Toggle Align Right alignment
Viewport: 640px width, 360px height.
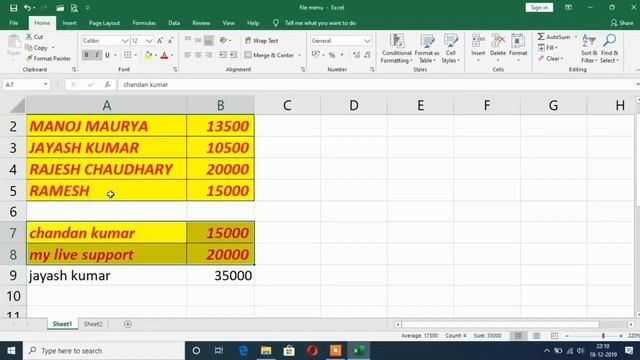point(209,55)
